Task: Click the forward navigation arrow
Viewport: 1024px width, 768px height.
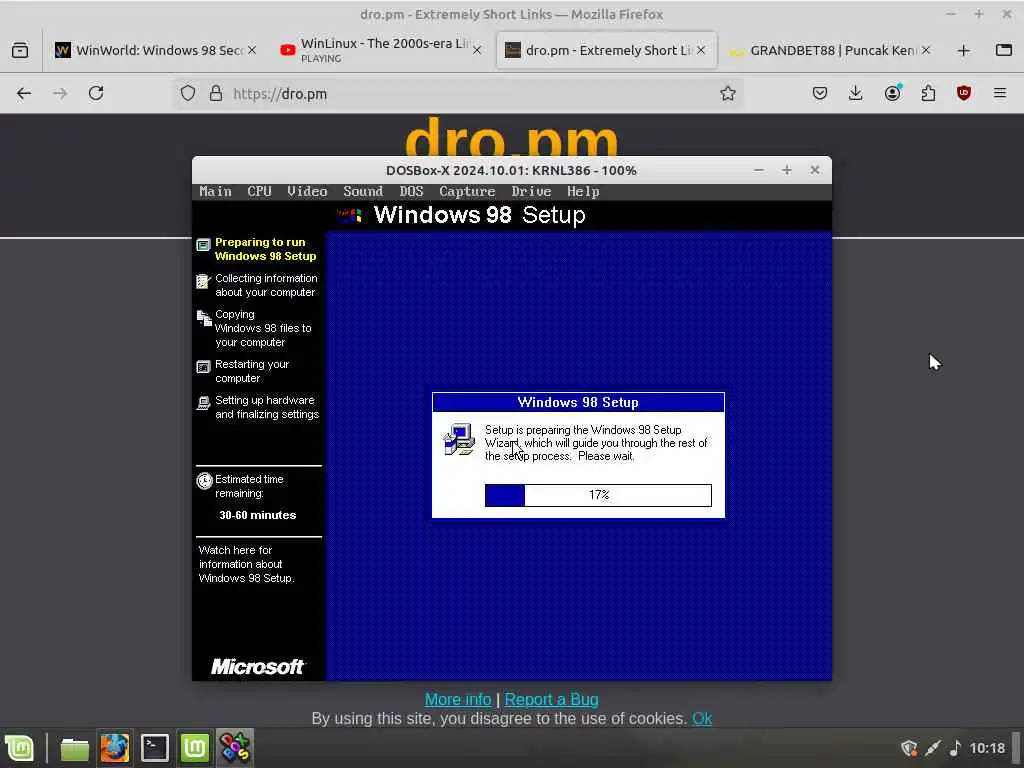Action: 60,93
